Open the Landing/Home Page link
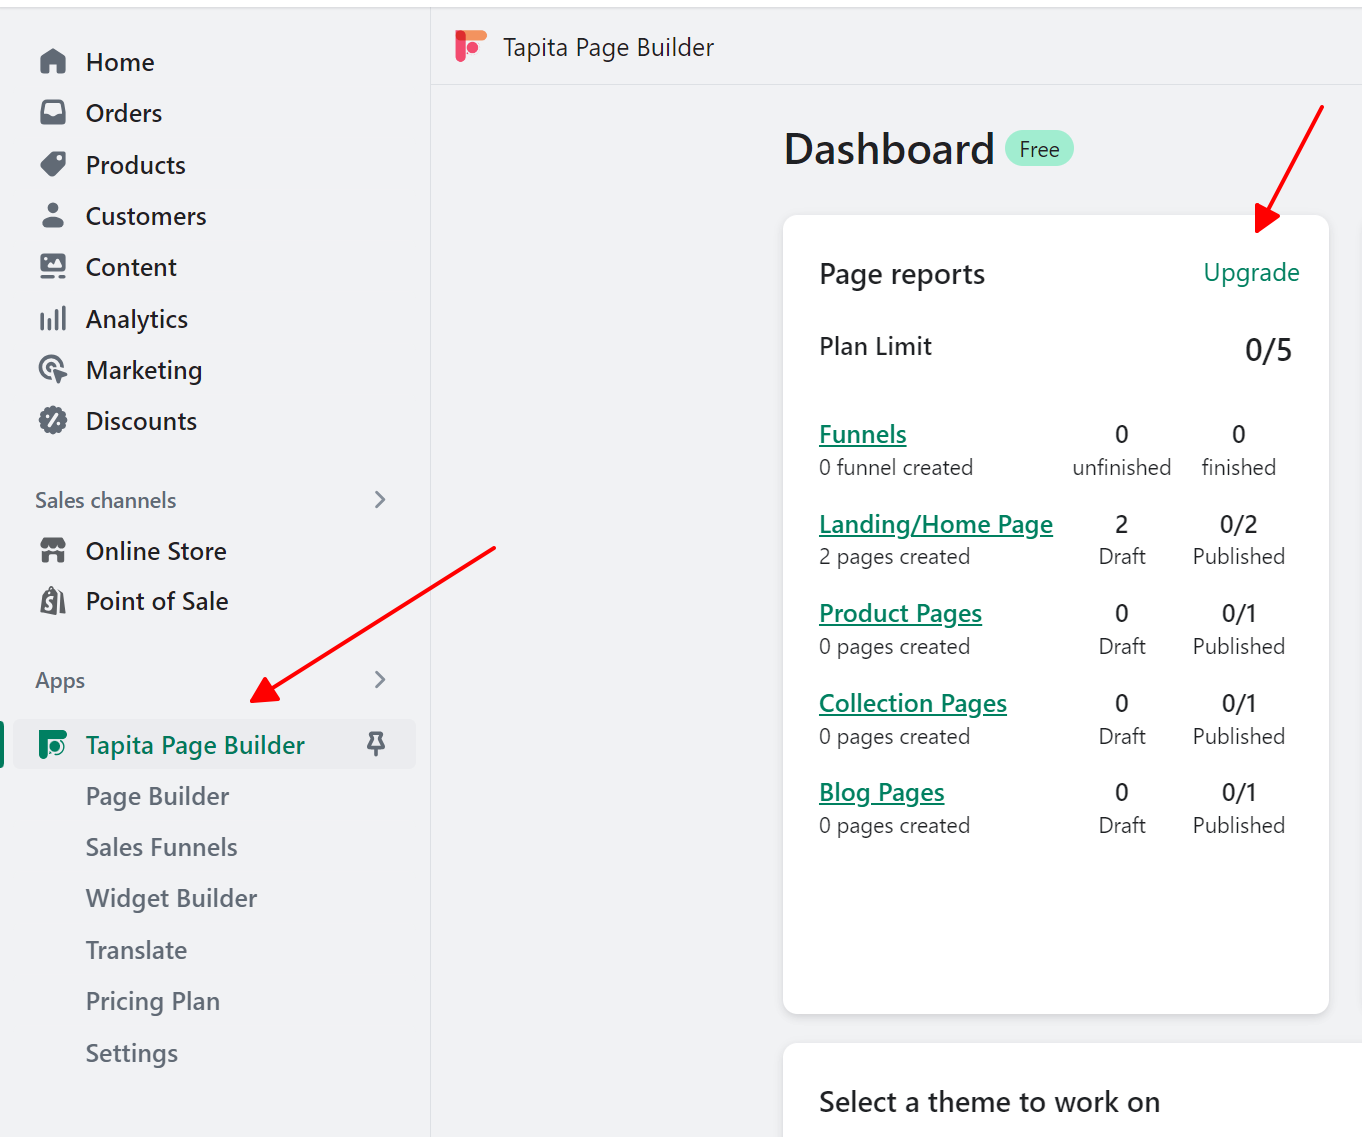Viewport: 1362px width, 1137px height. click(x=936, y=524)
